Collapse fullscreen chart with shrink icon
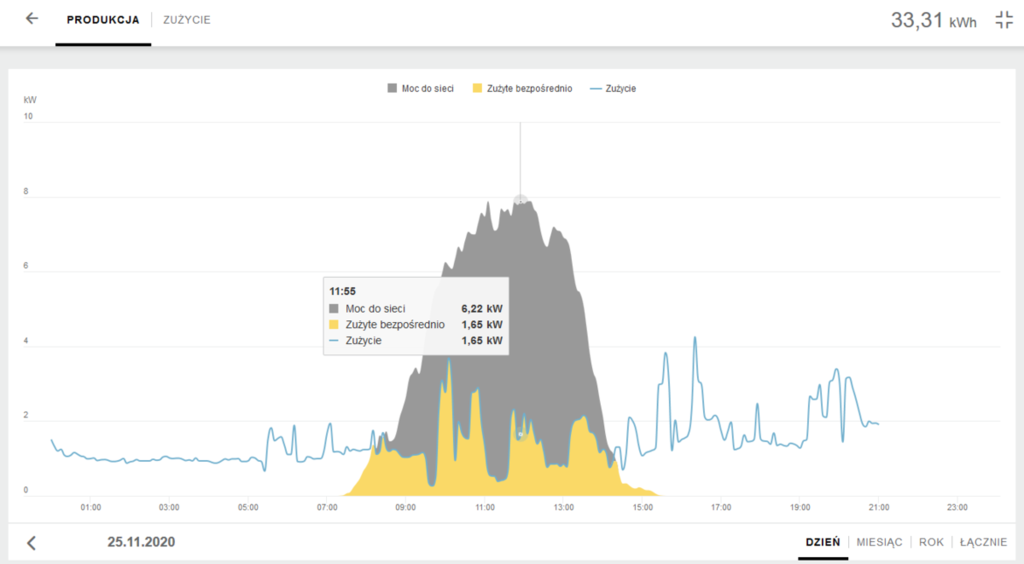1024x564 pixels. tap(1004, 20)
